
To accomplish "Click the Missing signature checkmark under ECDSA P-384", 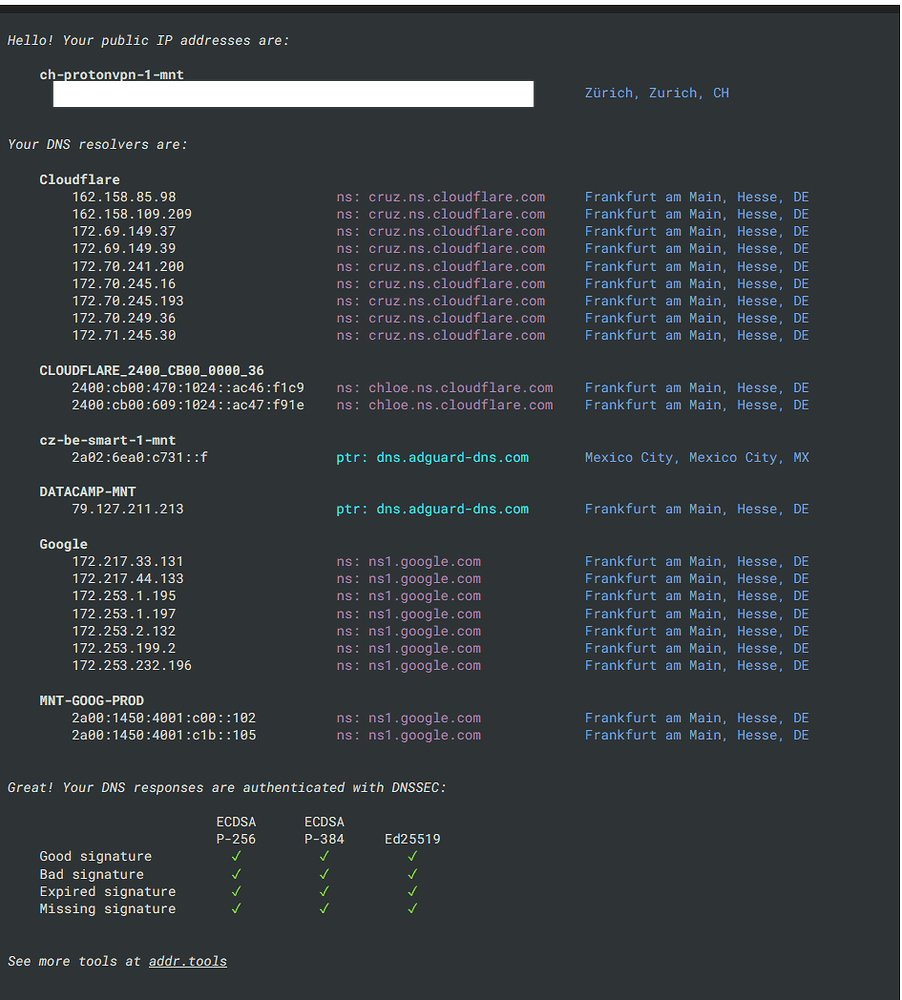I will 324,908.
